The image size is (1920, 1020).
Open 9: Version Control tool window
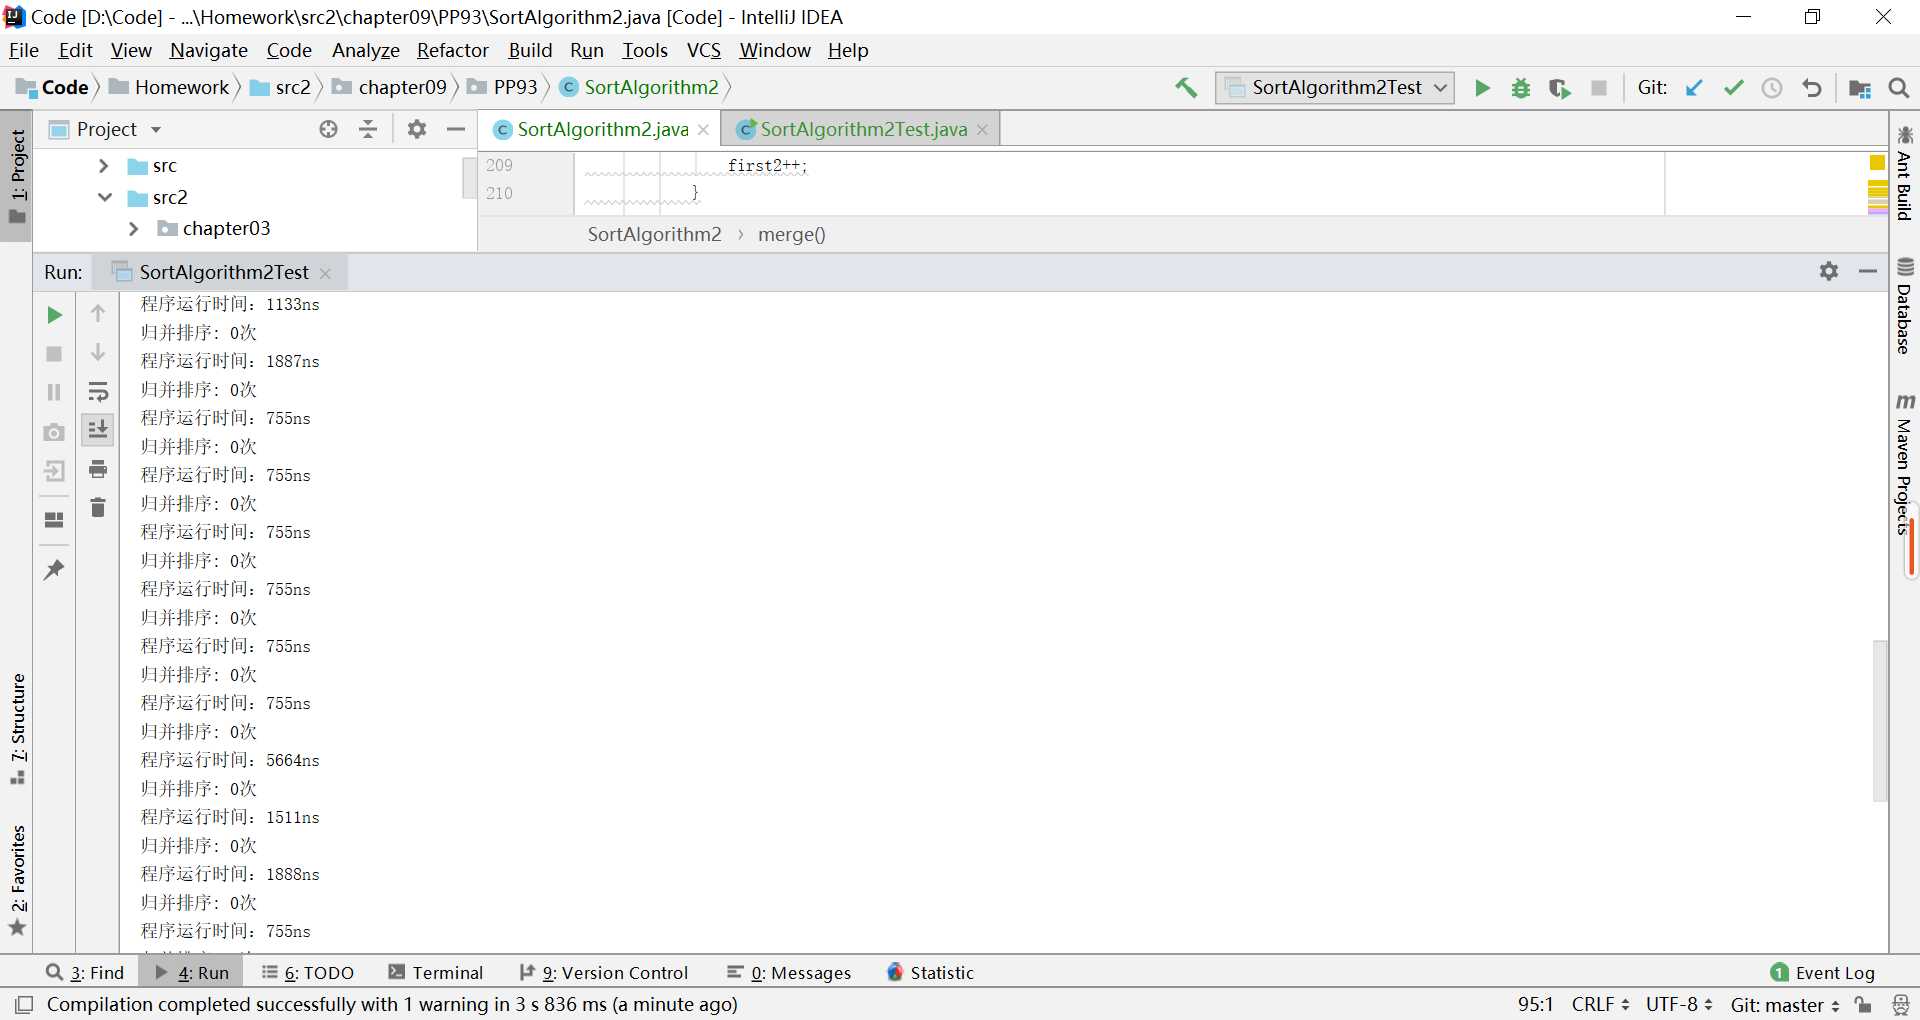point(604,972)
